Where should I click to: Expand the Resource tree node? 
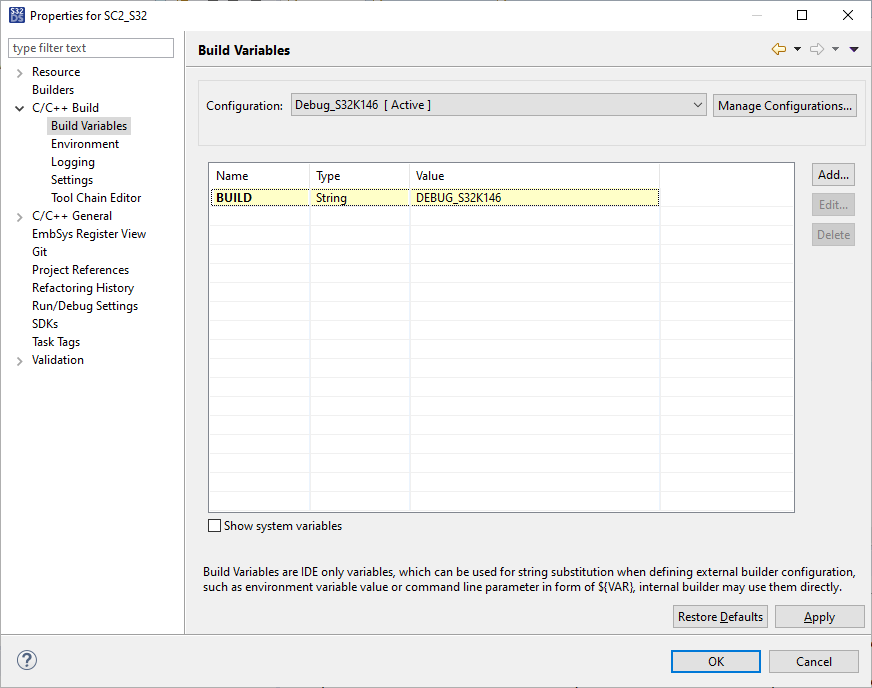(19, 73)
